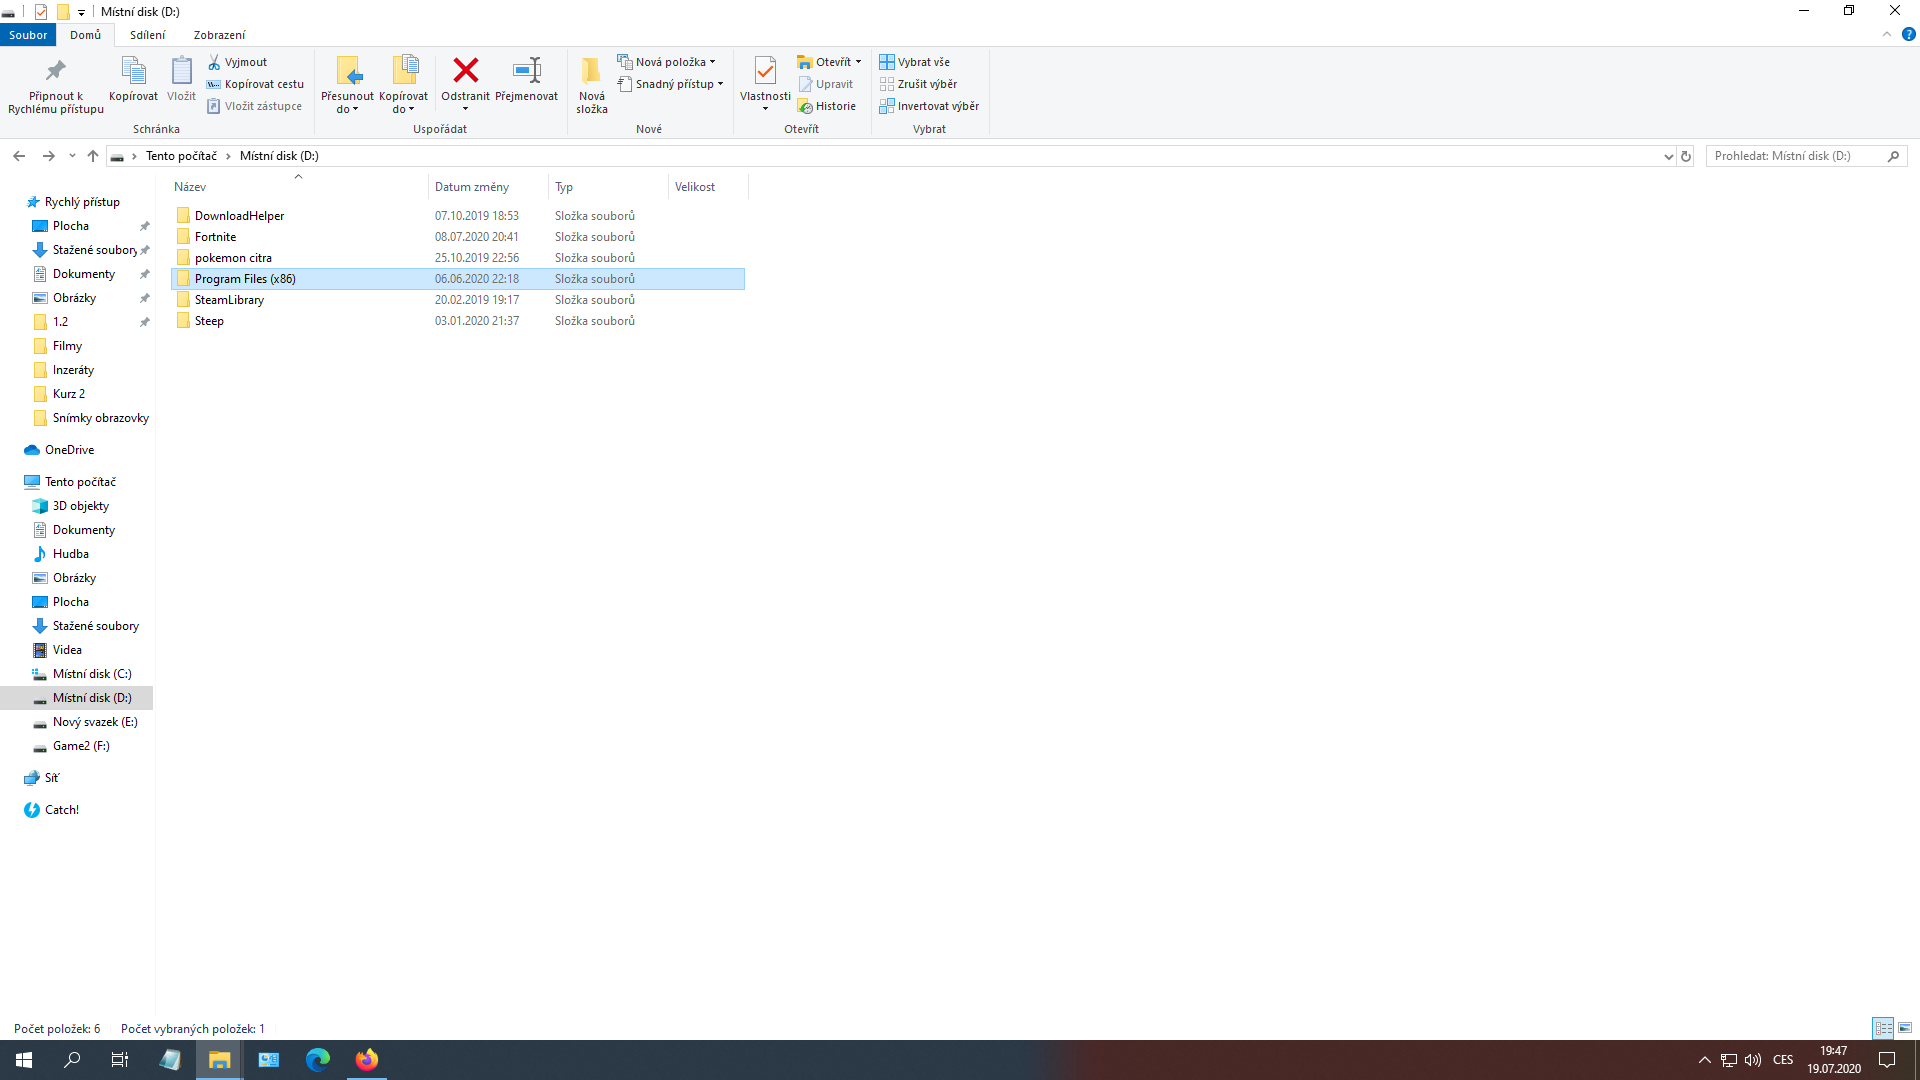This screenshot has height=1080, width=1920.
Task: Open the Zobrazení ribbon tab
Action: pyautogui.click(x=219, y=35)
